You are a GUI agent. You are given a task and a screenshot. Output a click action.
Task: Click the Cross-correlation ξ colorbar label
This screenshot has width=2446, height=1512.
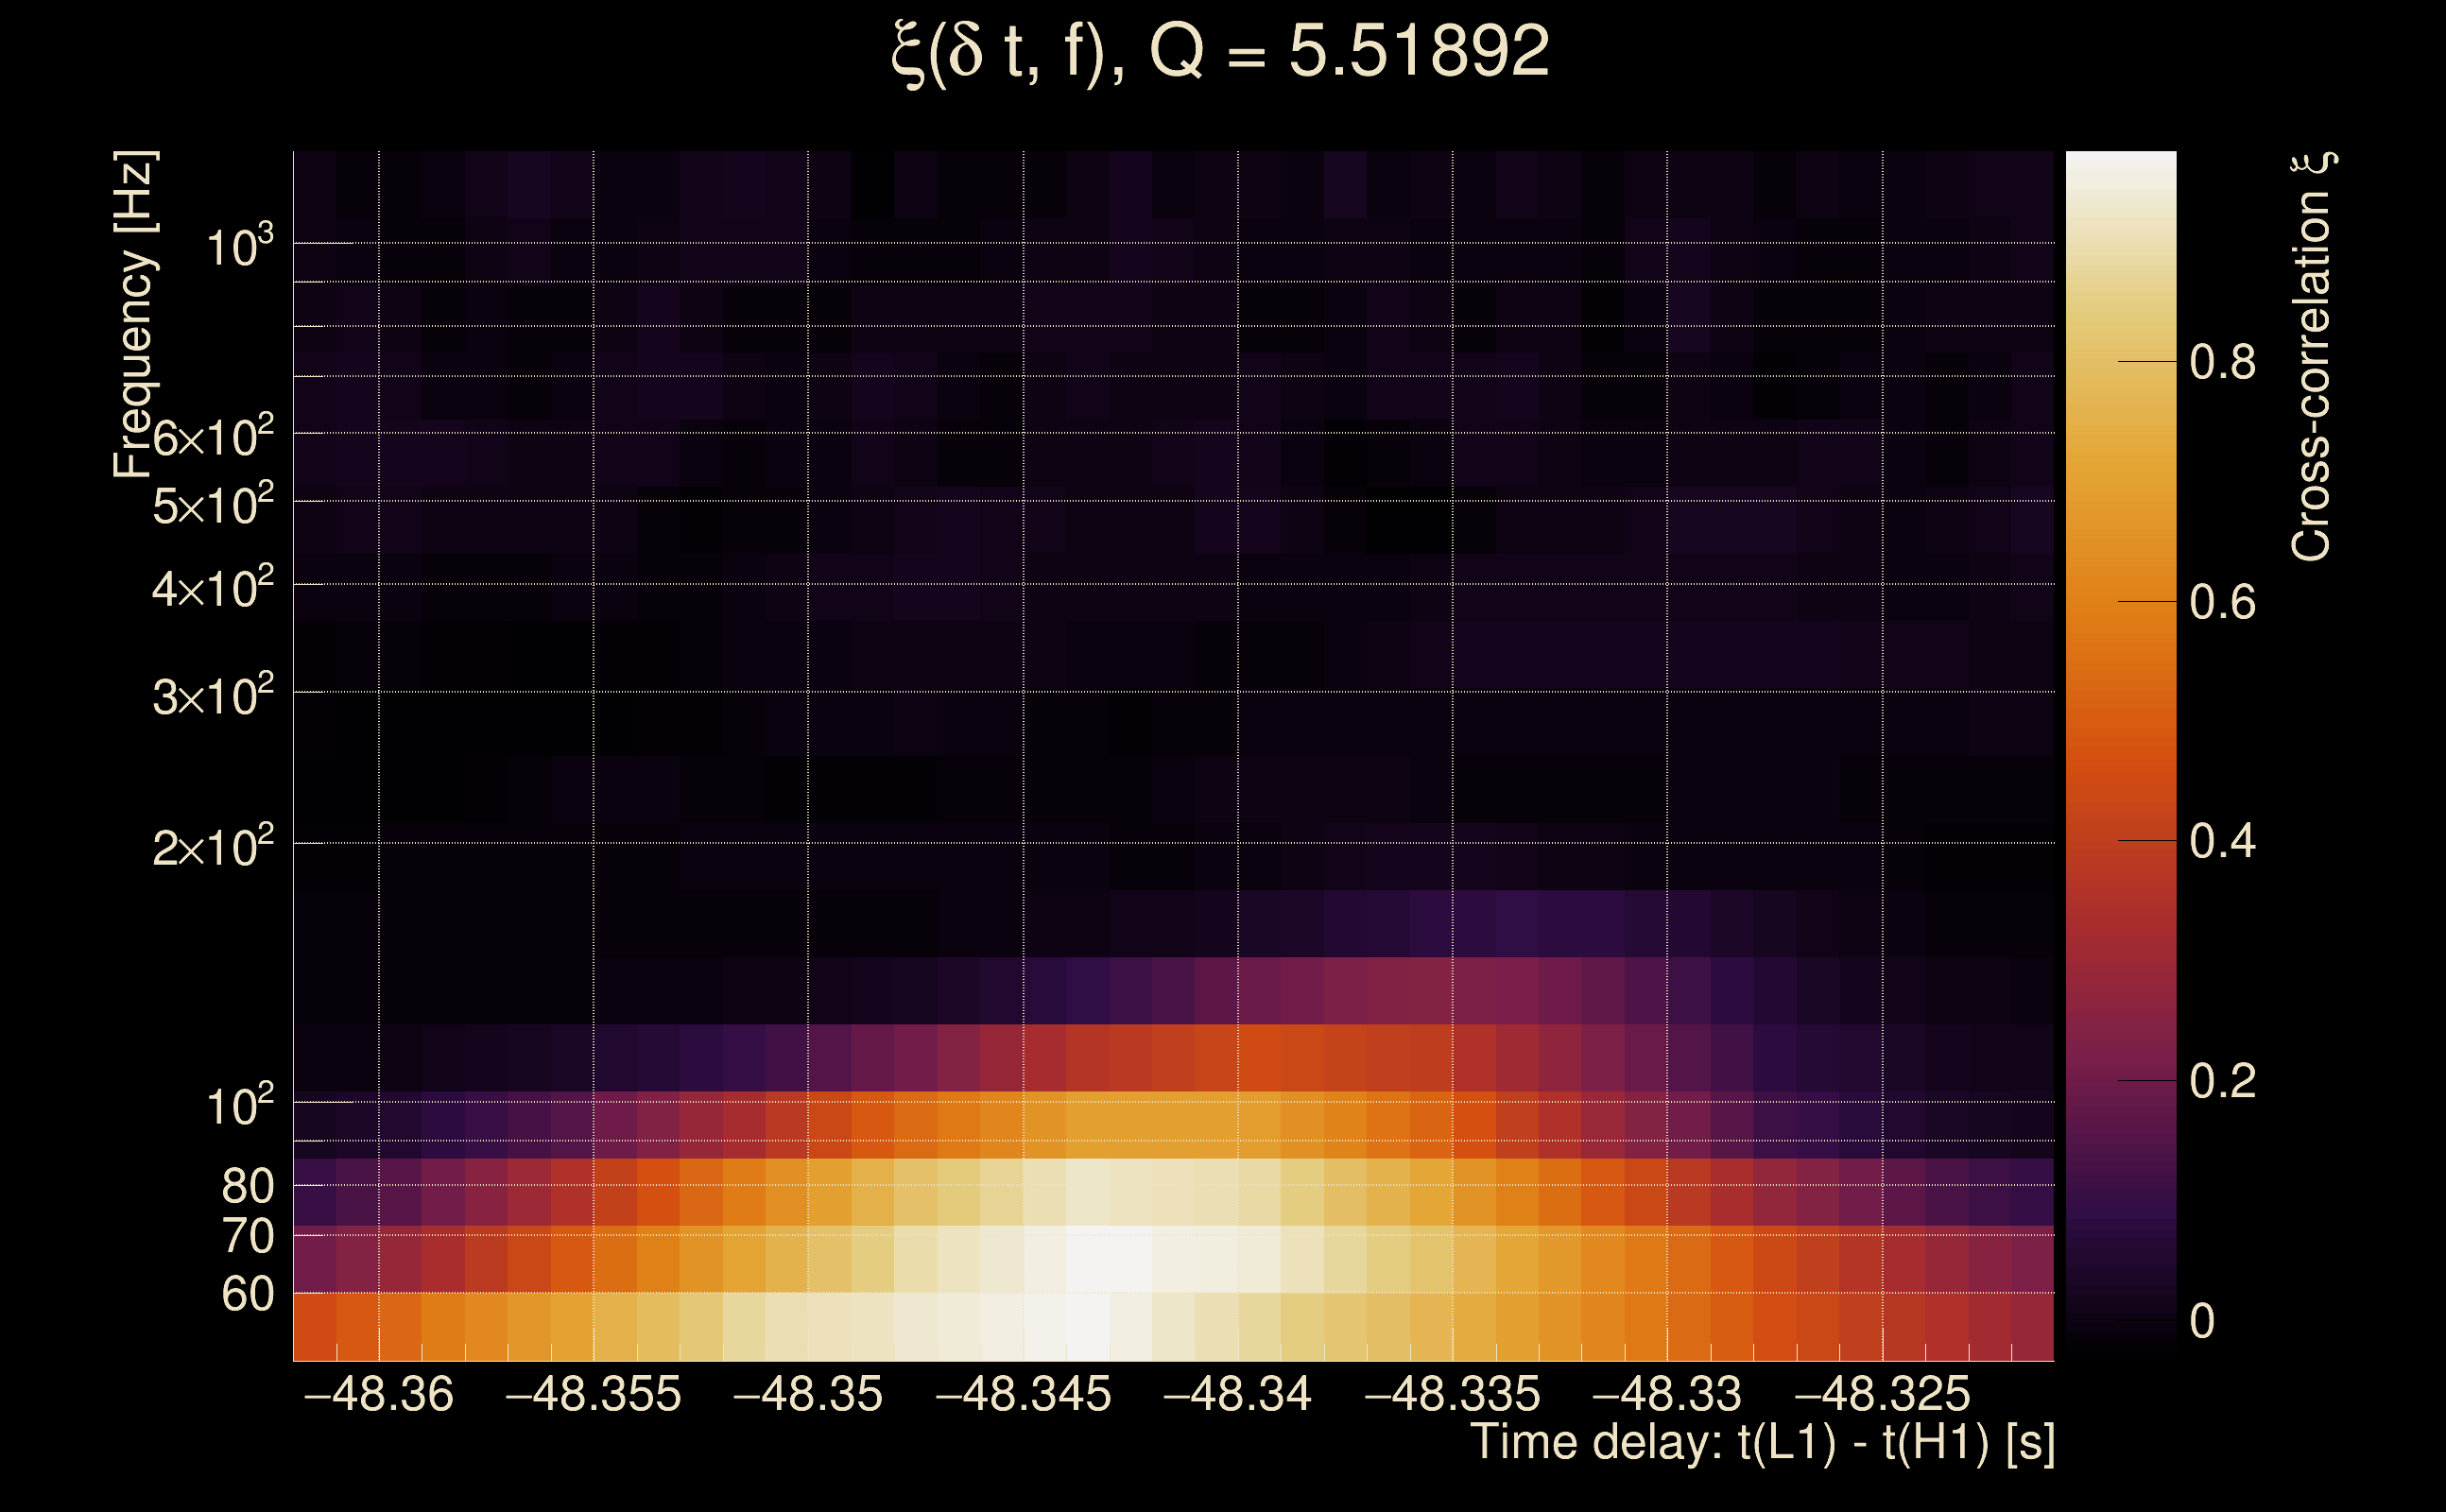coord(2312,357)
